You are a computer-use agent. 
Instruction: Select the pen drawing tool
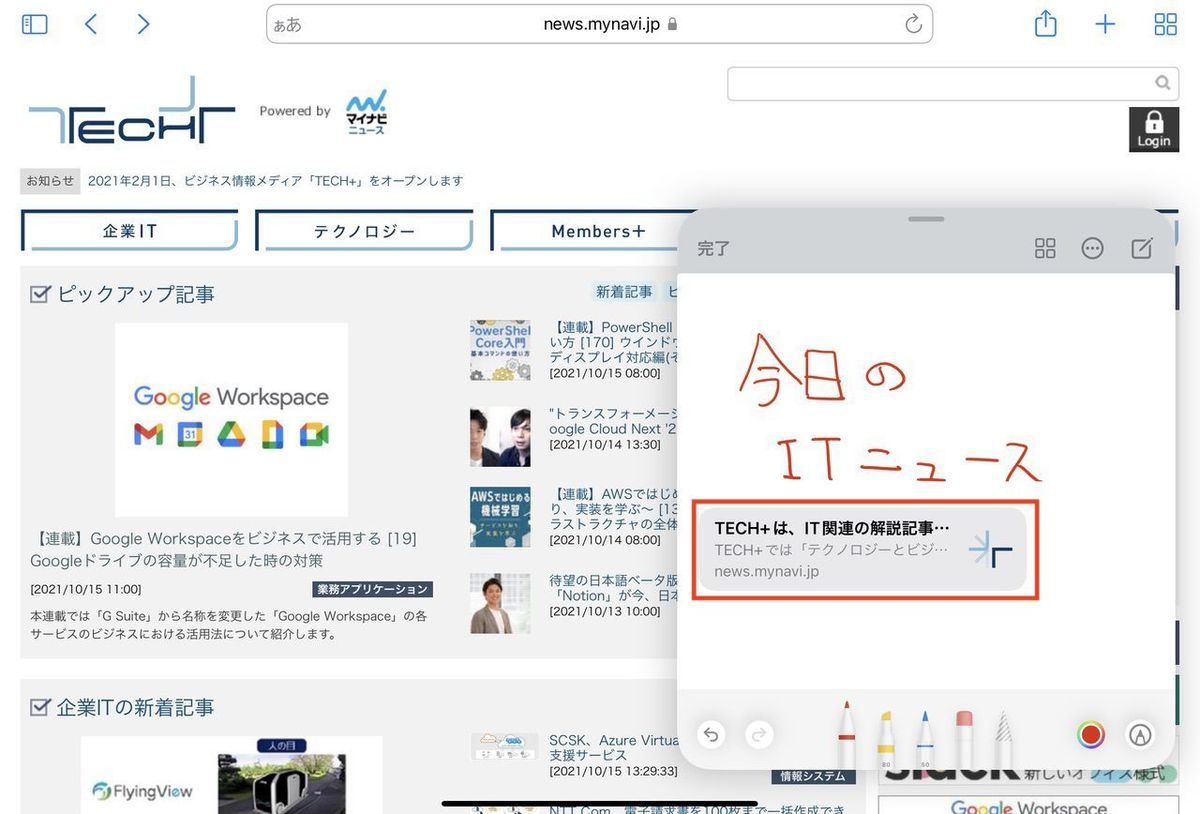click(x=847, y=733)
